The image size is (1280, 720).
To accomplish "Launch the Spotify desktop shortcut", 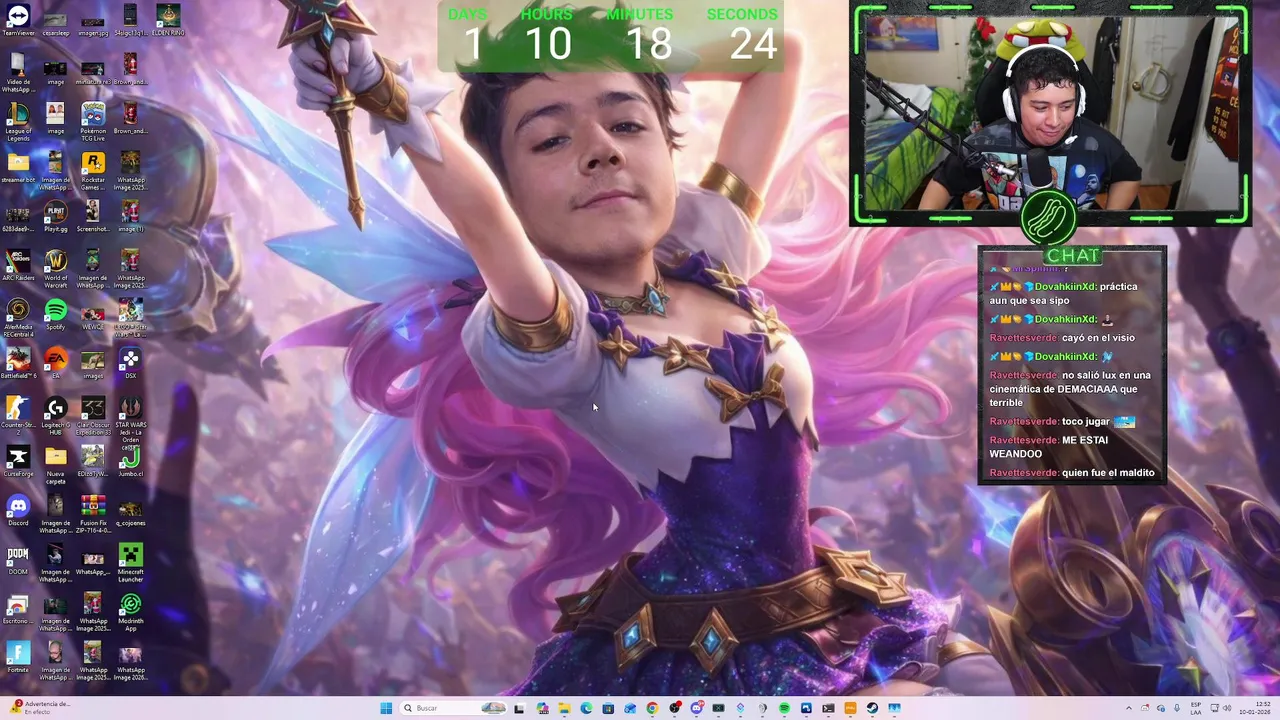I will point(56,315).
